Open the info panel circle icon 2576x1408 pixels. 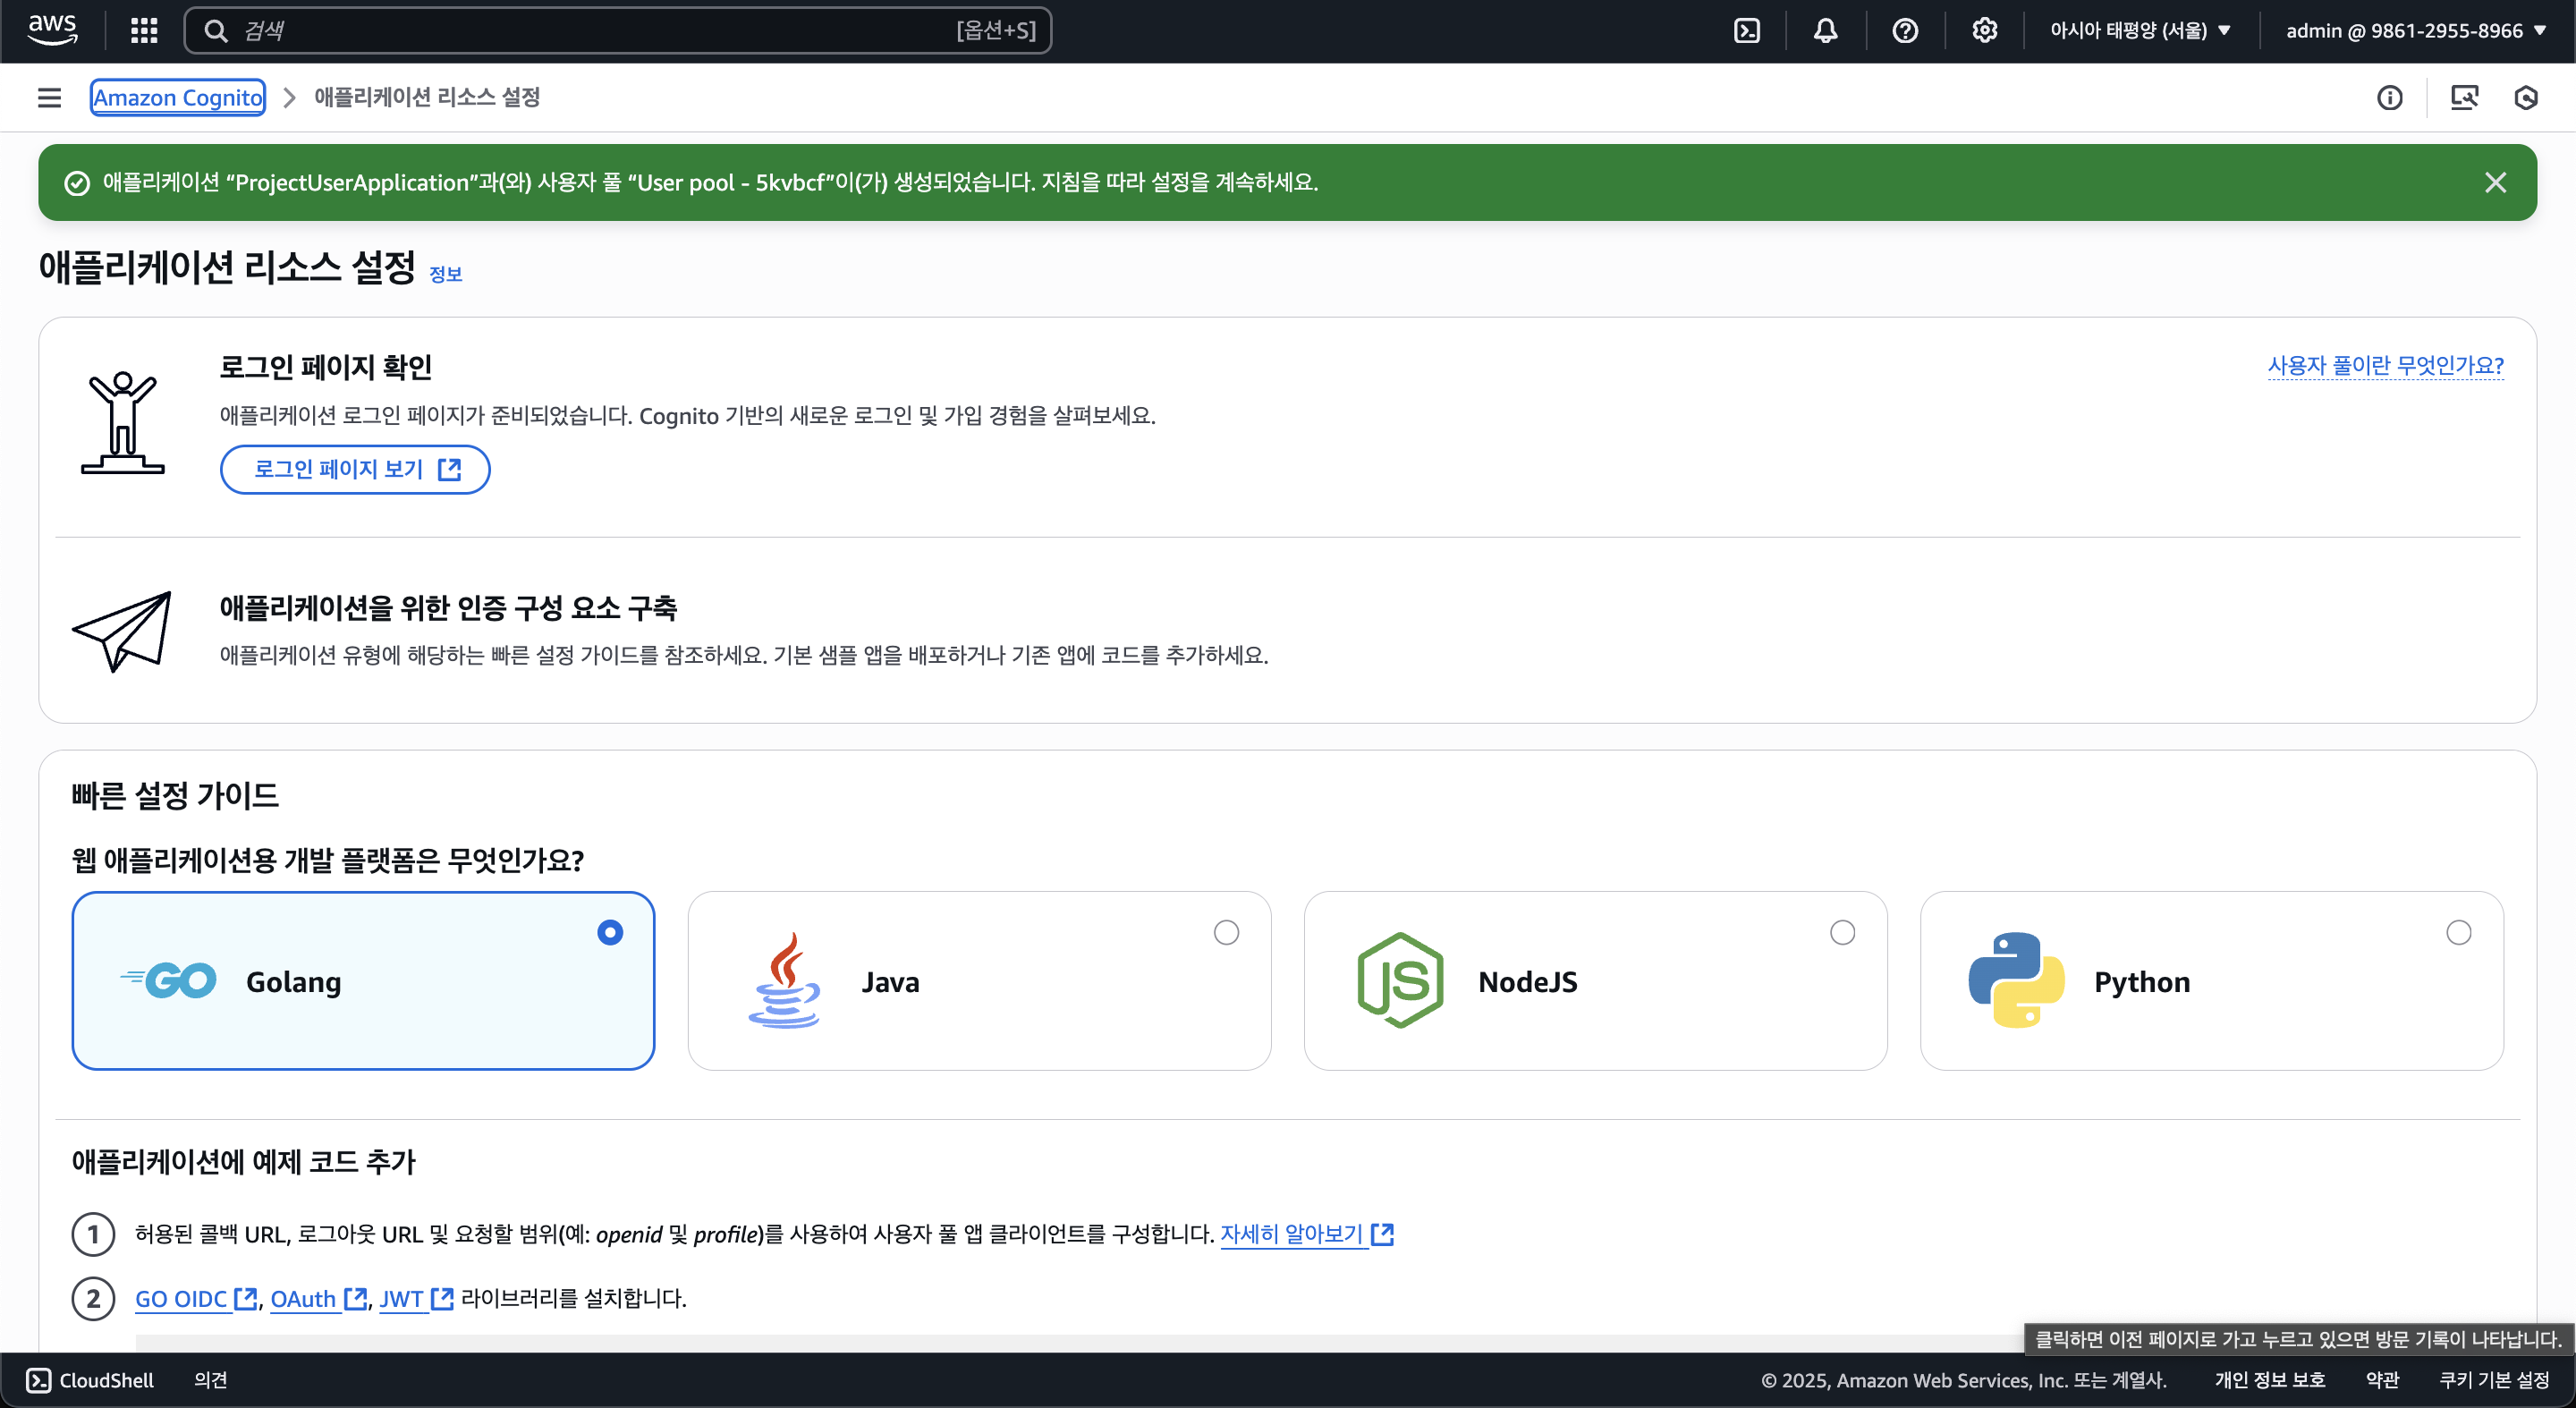click(2389, 97)
